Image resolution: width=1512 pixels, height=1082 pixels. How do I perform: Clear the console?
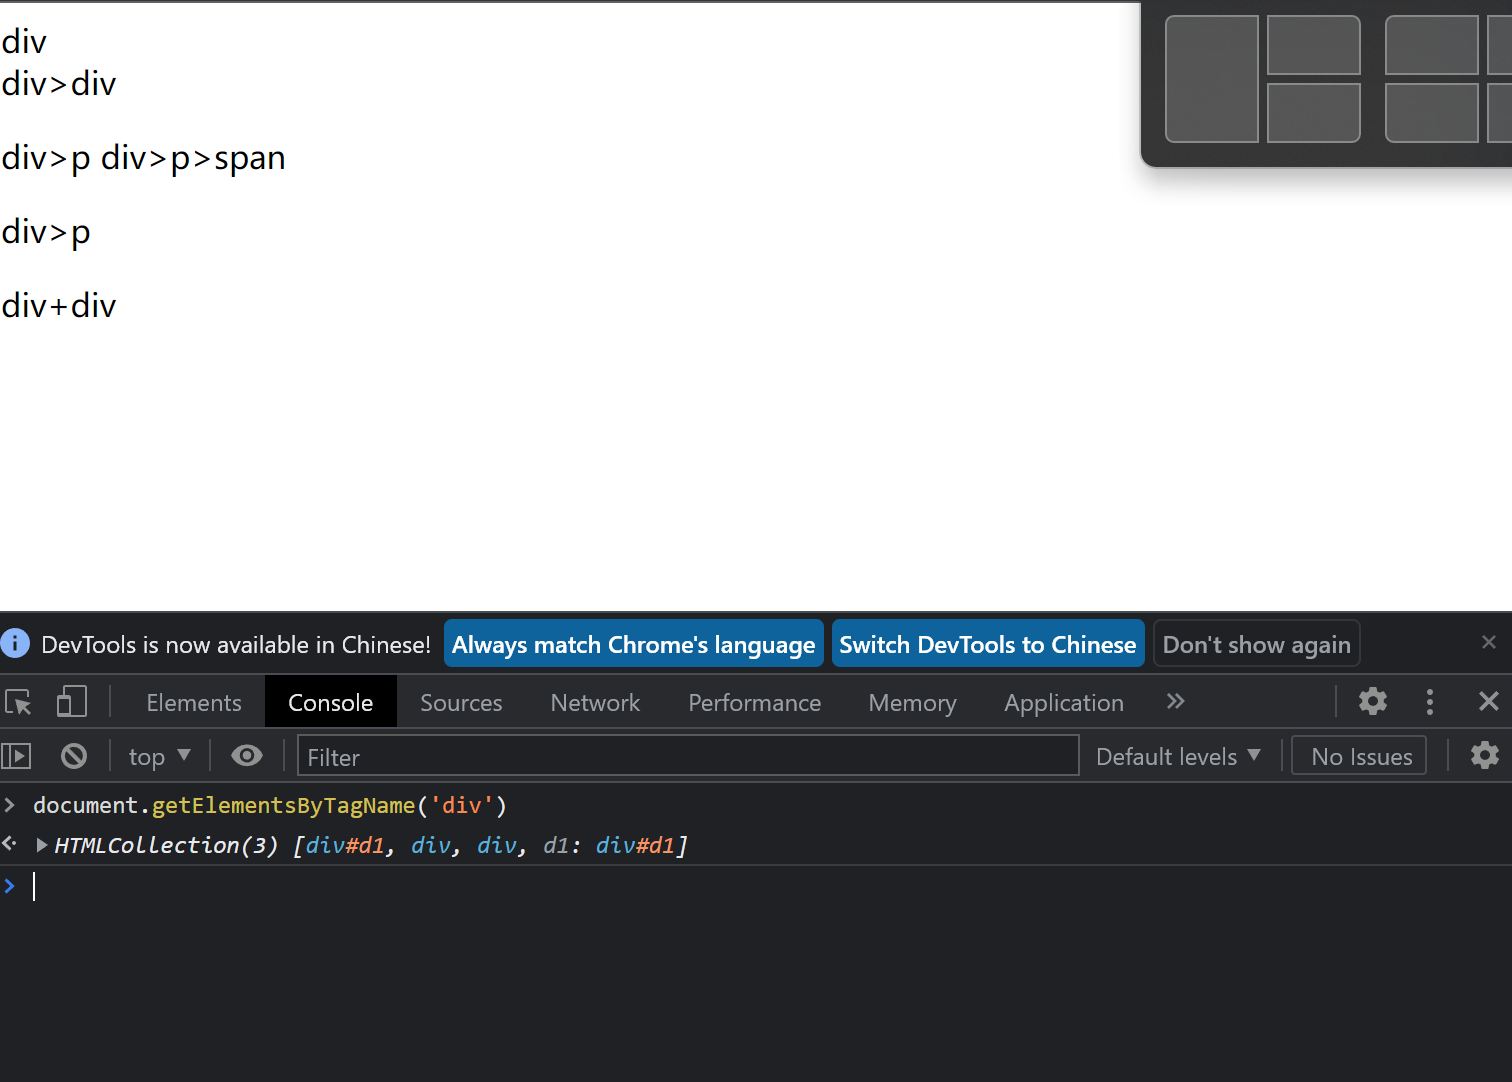pyautogui.click(x=74, y=756)
